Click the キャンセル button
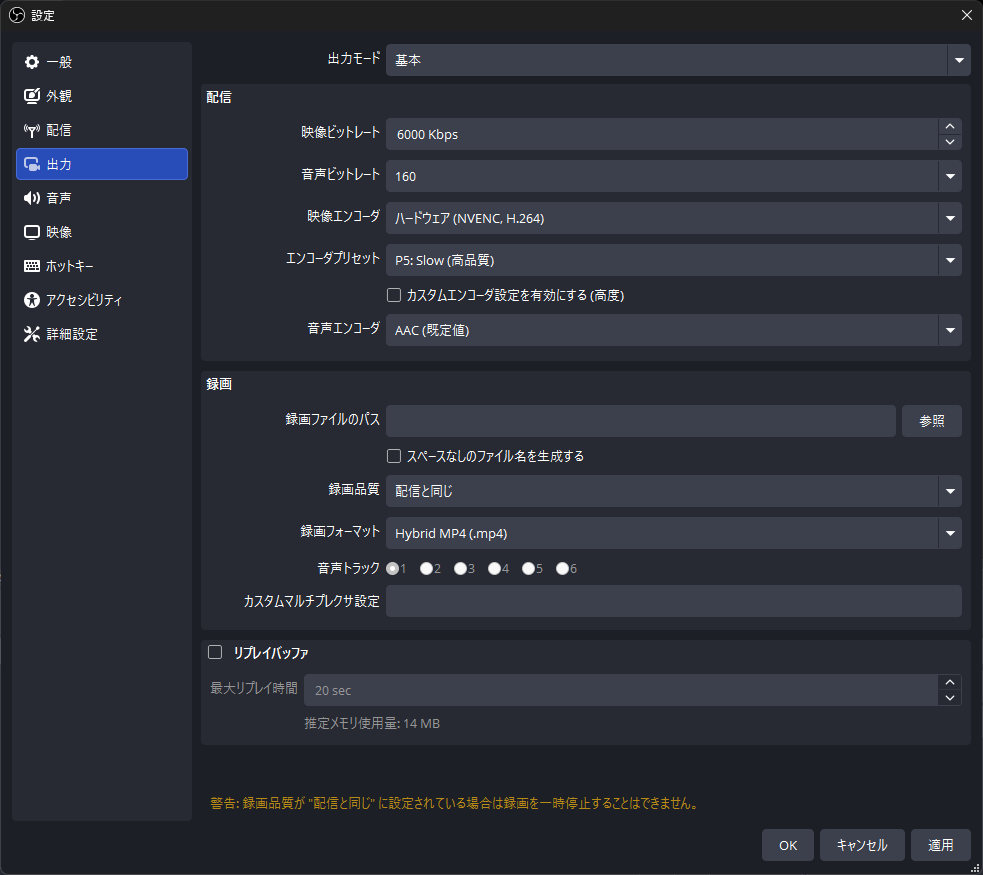The width and height of the screenshot is (983, 875). pyautogui.click(x=862, y=846)
